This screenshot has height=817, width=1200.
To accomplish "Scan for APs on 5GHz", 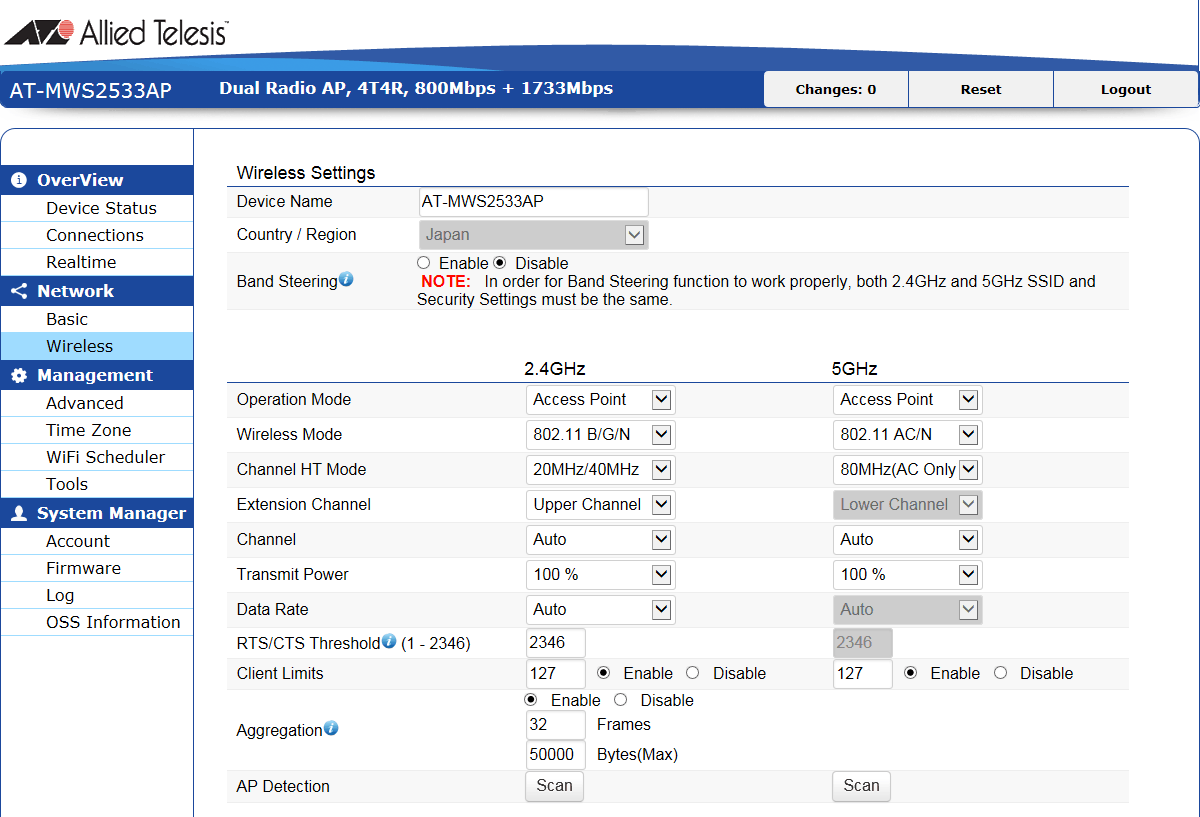I will (x=861, y=786).
